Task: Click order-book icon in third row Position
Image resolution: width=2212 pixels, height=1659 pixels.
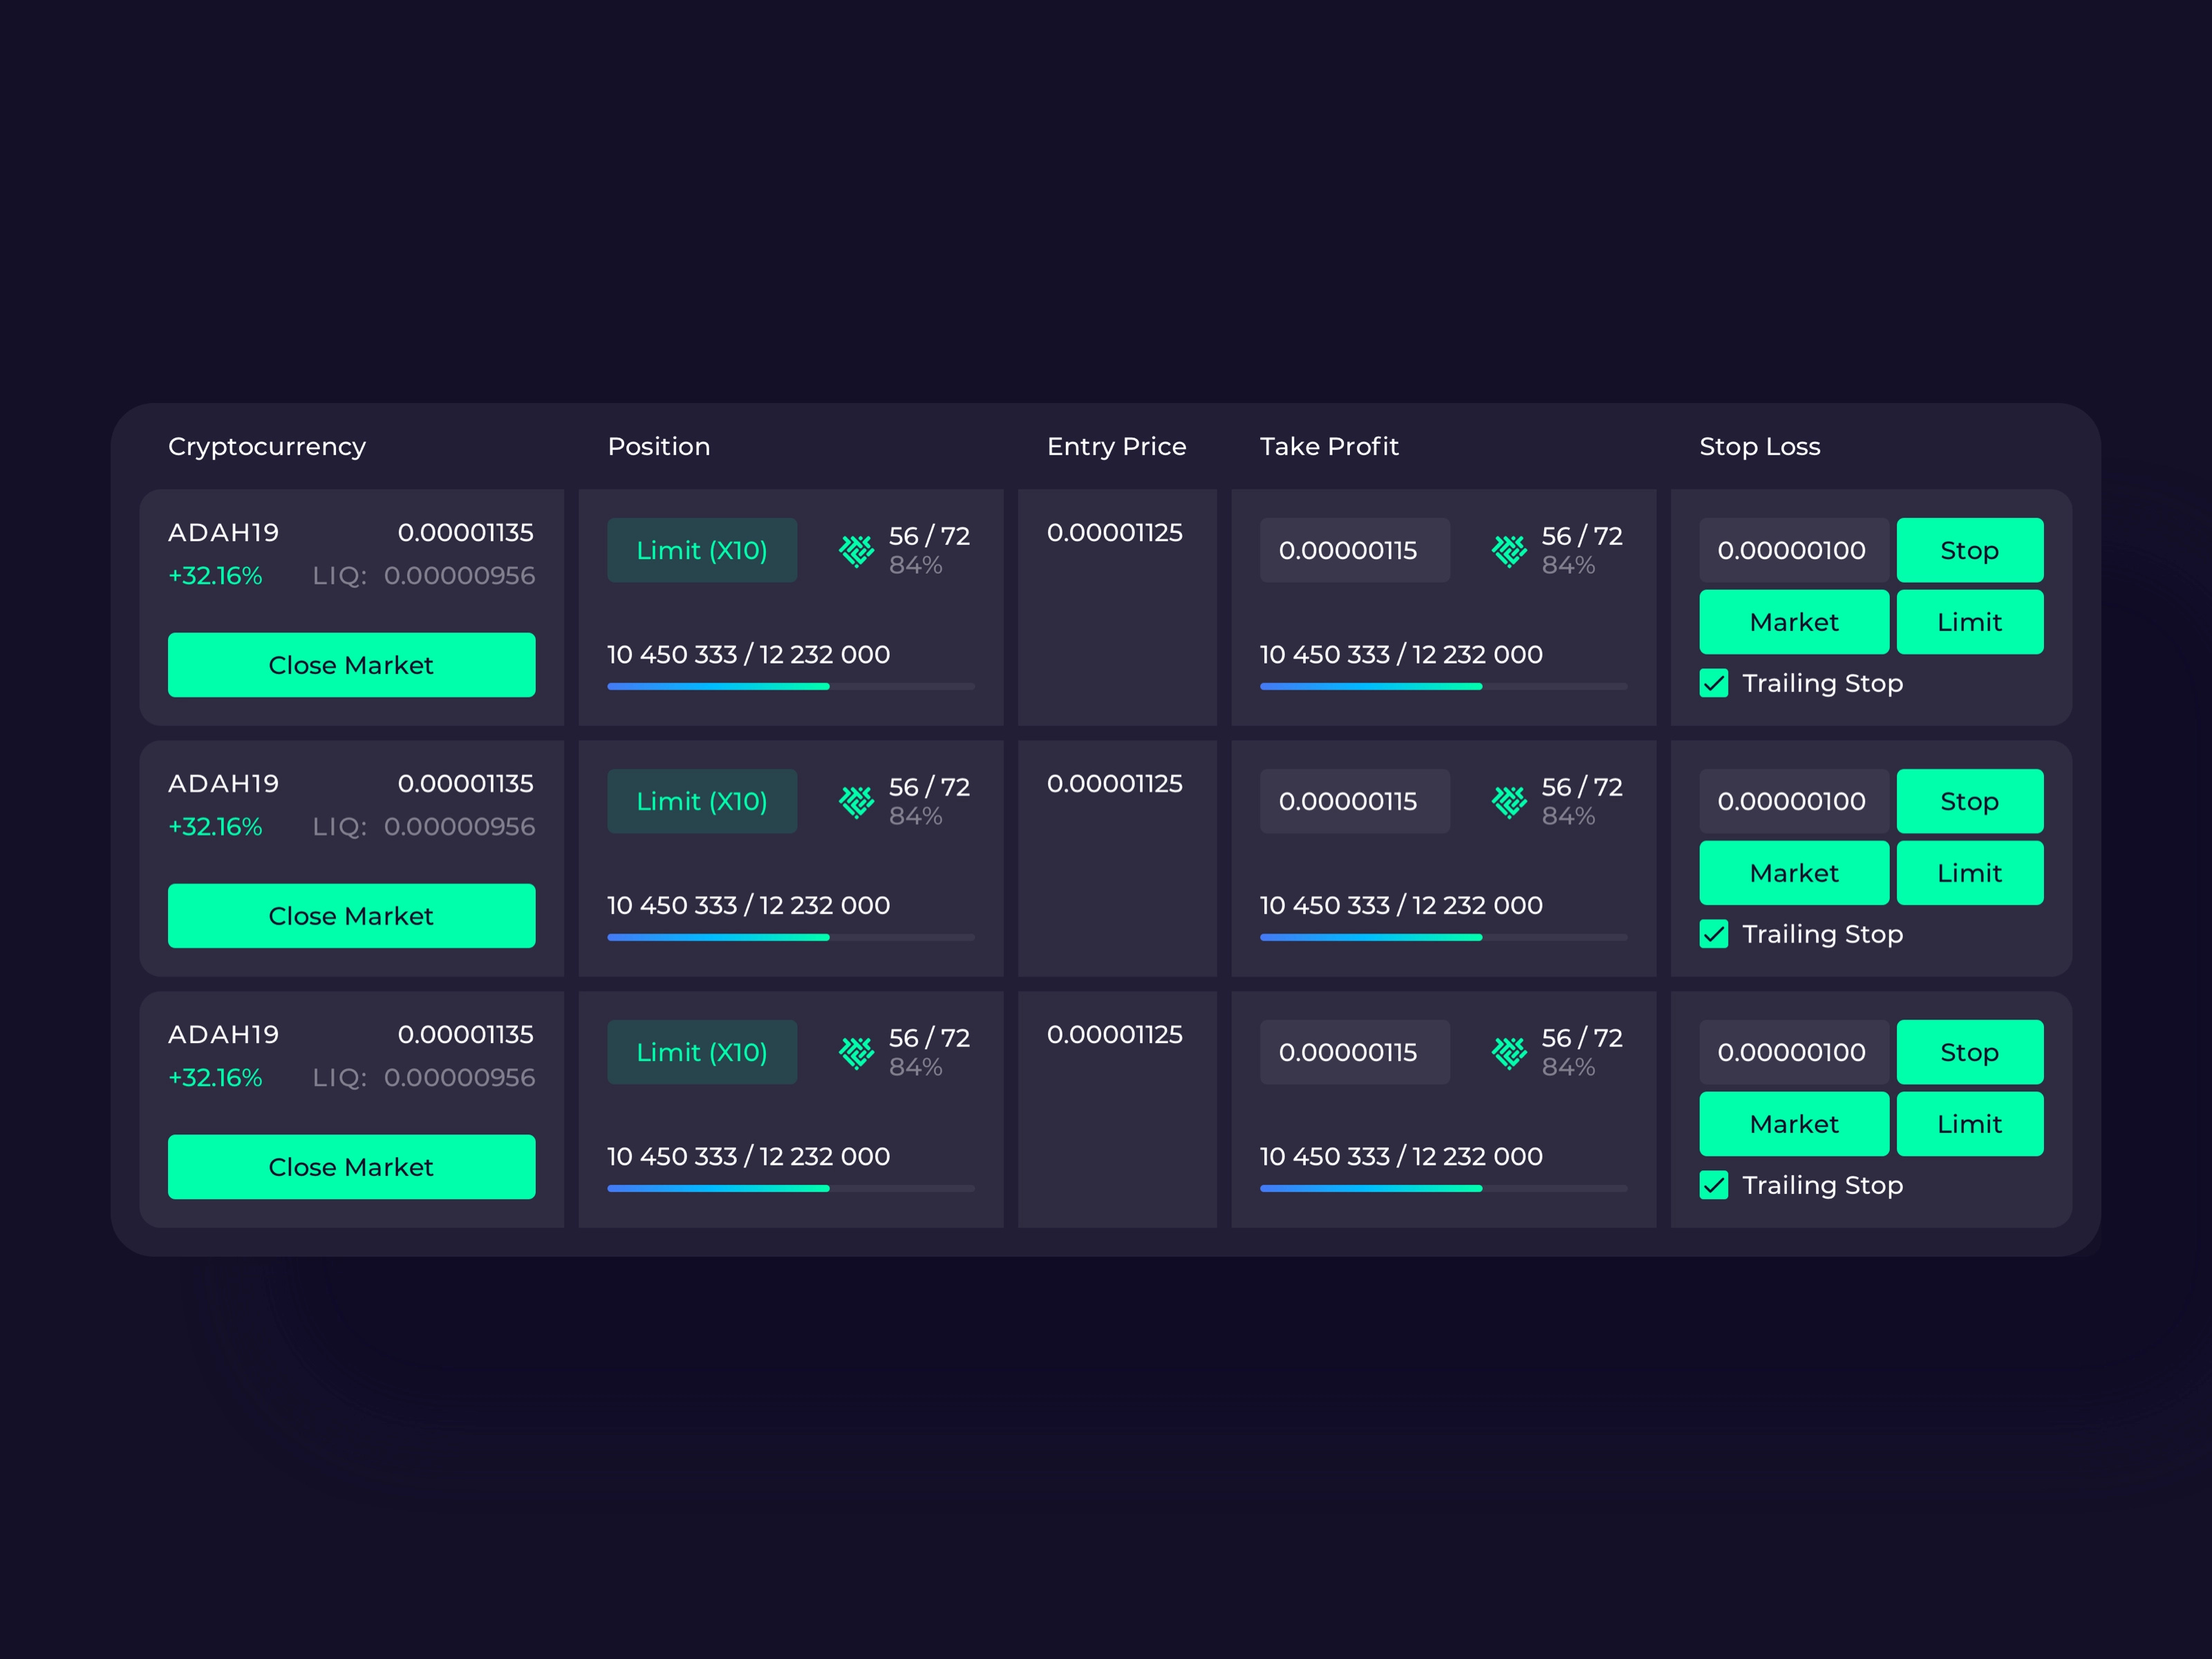Action: [856, 1052]
